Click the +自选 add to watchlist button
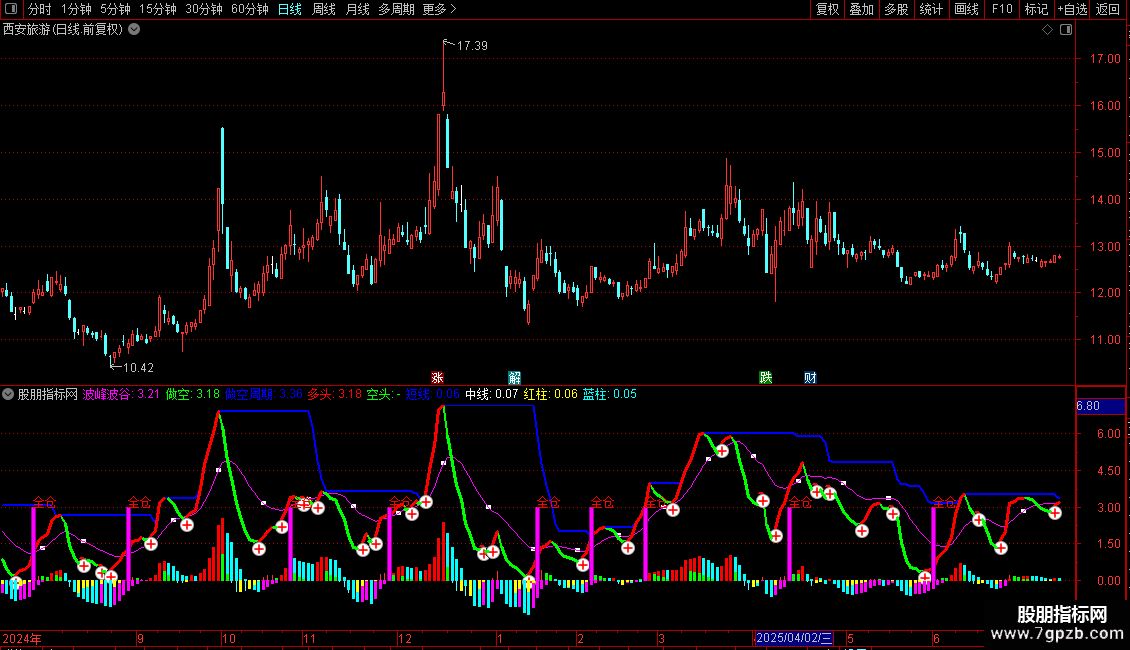Screen dimensions: 1130x650 point(1072,9)
